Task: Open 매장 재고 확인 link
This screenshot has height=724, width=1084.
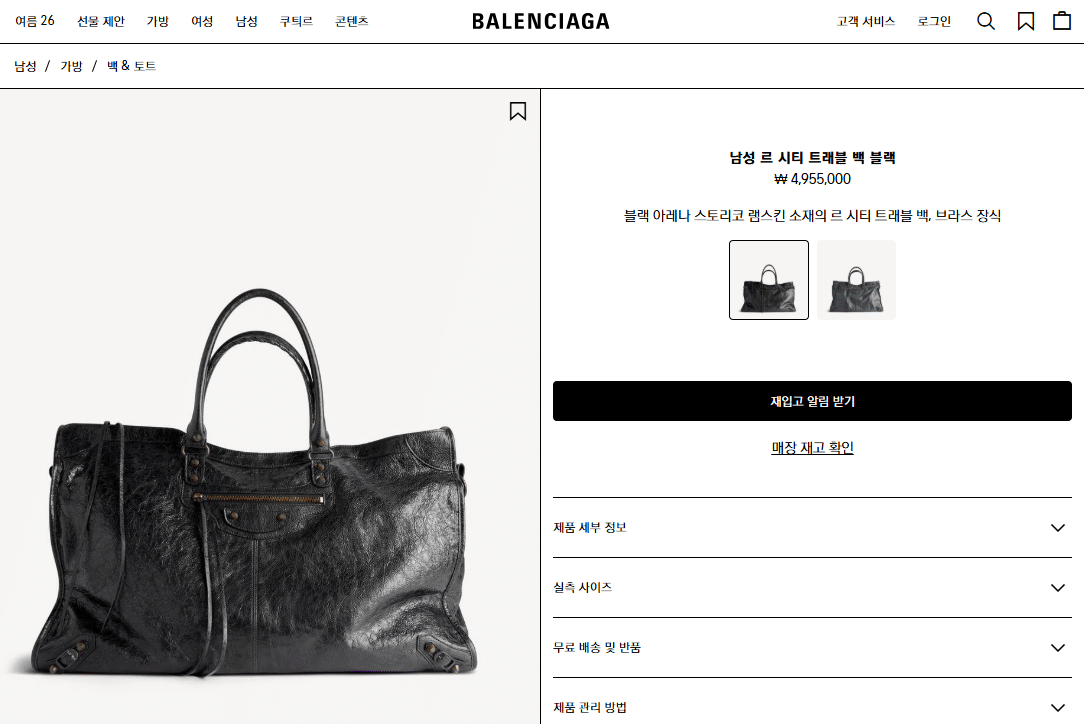Action: pos(812,448)
